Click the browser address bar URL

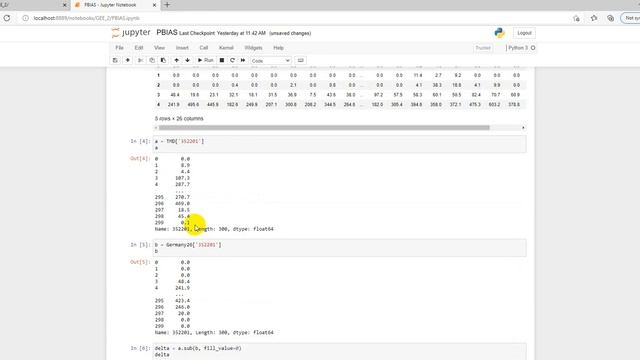[x=87, y=18]
